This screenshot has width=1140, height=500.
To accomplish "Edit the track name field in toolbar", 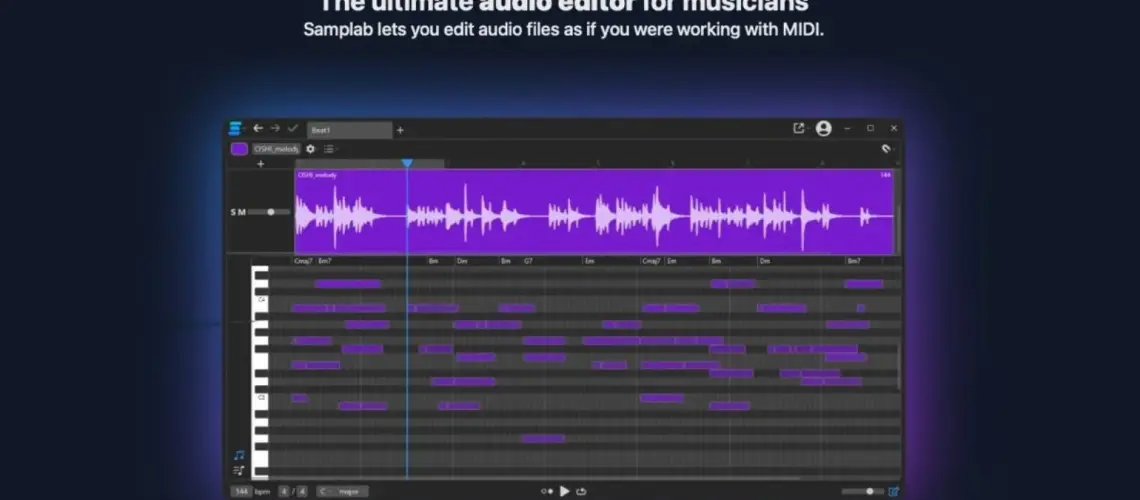I will coord(276,149).
